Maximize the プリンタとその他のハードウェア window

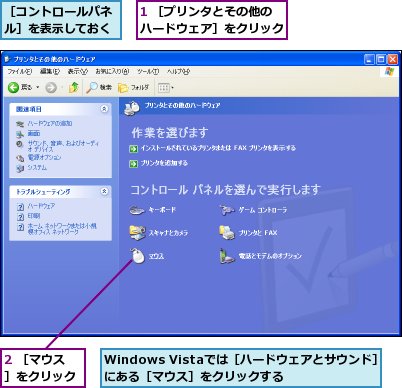[x=381, y=59]
